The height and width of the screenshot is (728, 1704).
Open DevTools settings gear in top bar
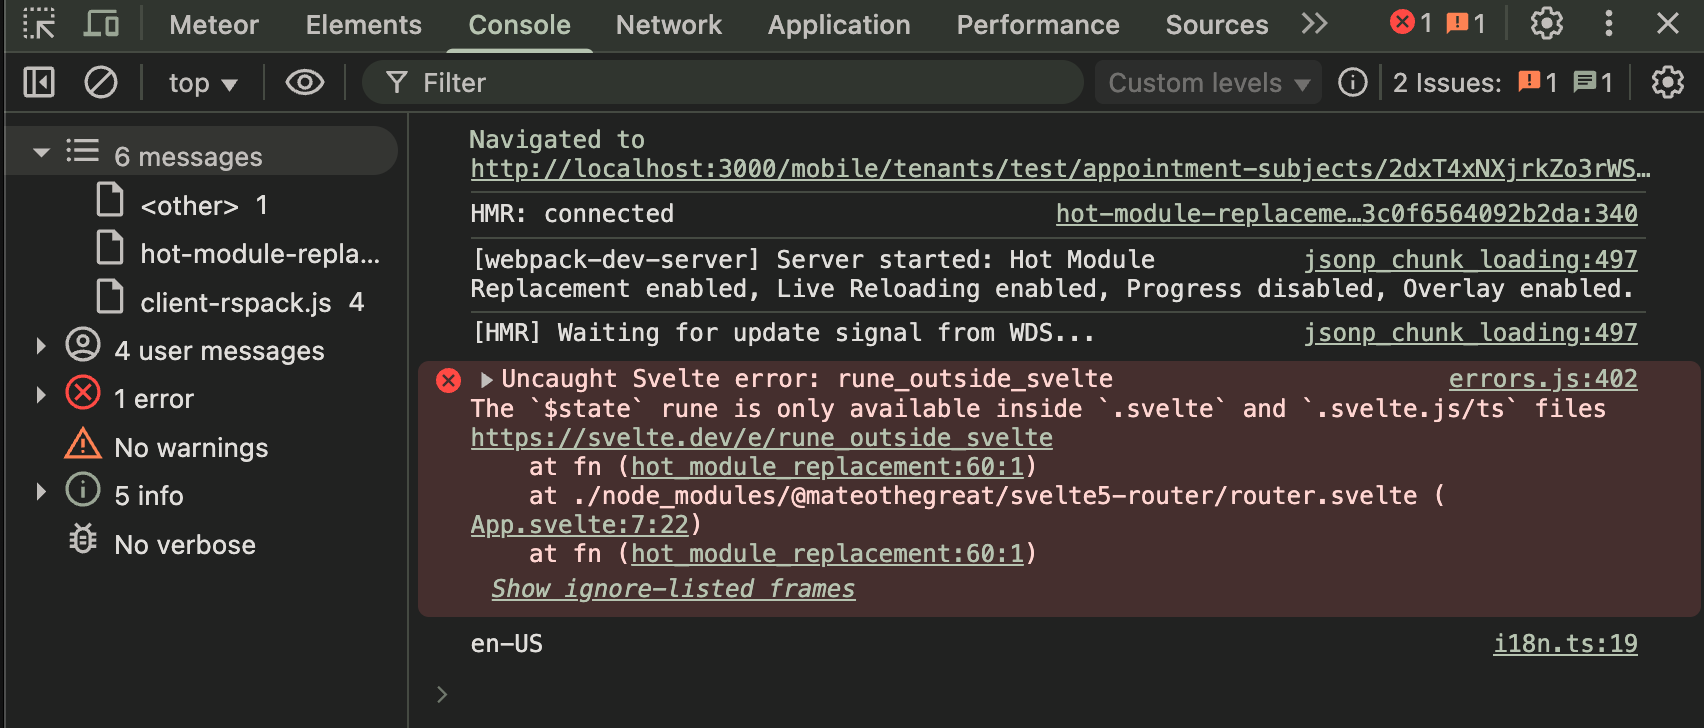(1546, 23)
